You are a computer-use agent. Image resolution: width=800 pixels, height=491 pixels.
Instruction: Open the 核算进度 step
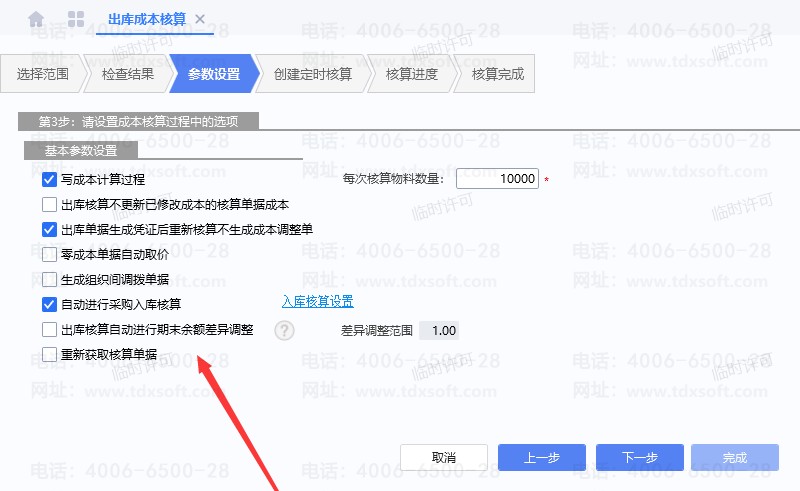pyautogui.click(x=411, y=74)
